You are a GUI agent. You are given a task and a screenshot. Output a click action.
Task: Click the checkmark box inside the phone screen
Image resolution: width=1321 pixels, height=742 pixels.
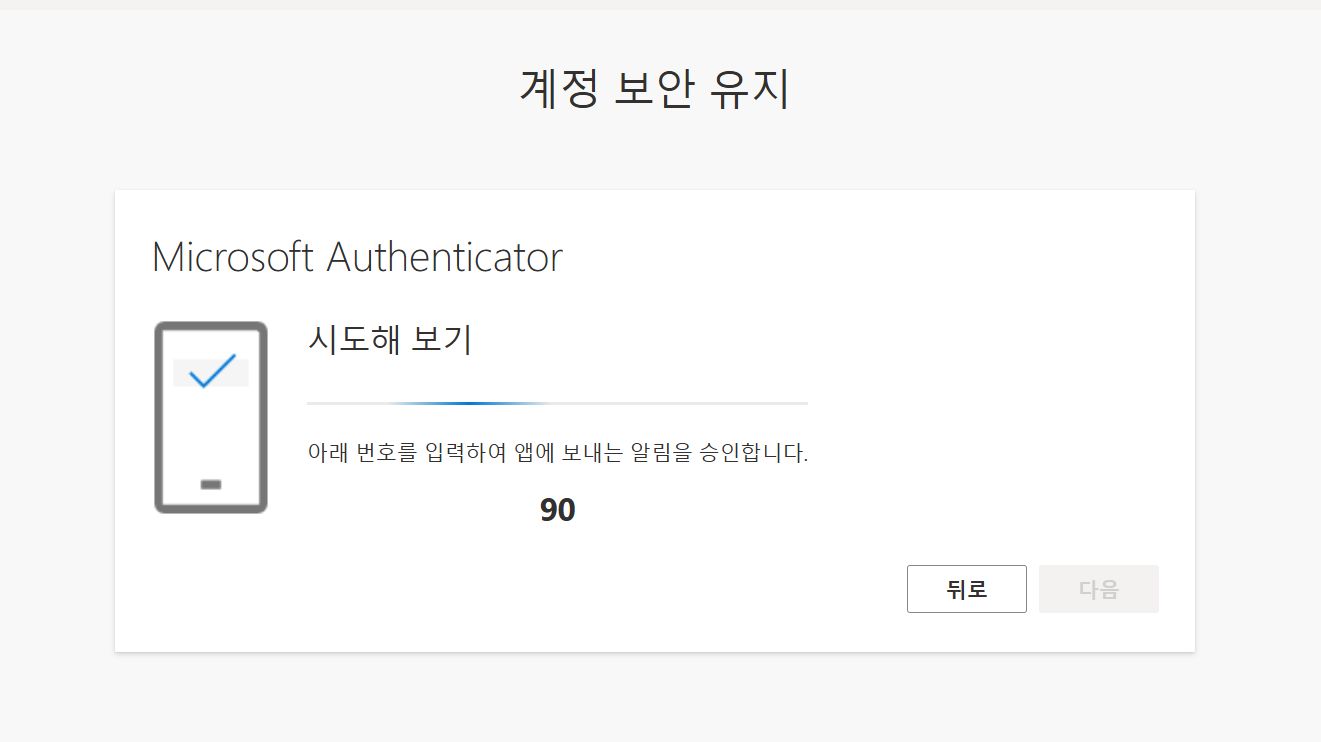(210, 372)
